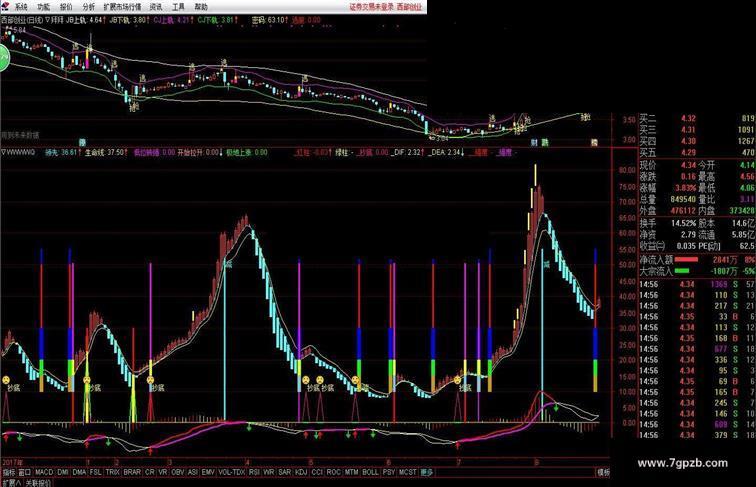The height and width of the screenshot is (487, 756).
Task: Click the 密码 63.10 indicator value
Action: 268,20
